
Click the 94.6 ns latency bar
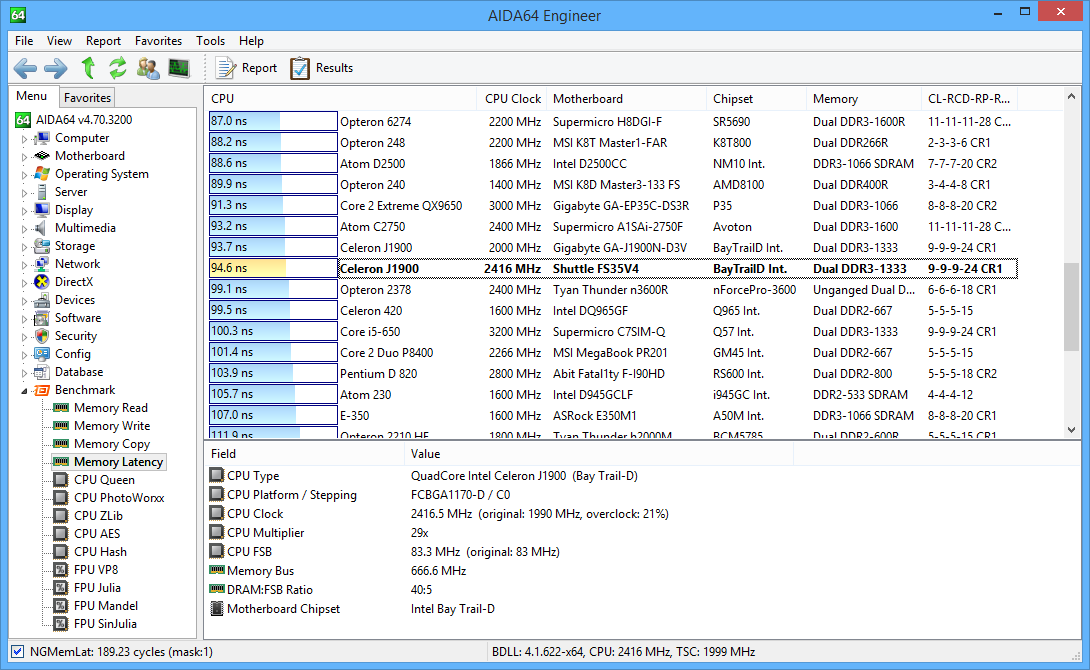click(273, 268)
